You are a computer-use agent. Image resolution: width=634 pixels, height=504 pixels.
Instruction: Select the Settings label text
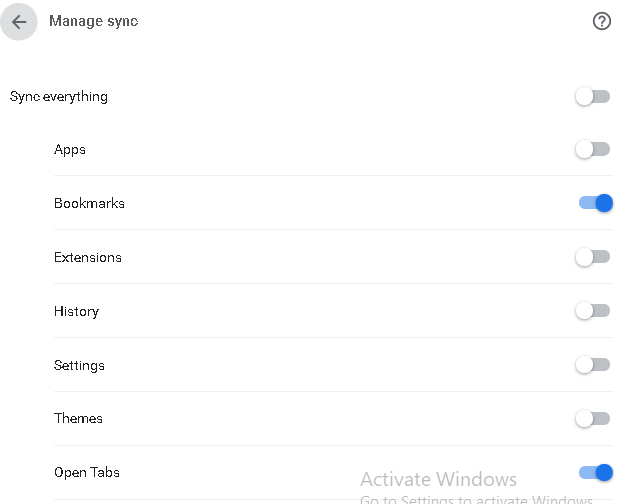pyautogui.click(x=79, y=365)
